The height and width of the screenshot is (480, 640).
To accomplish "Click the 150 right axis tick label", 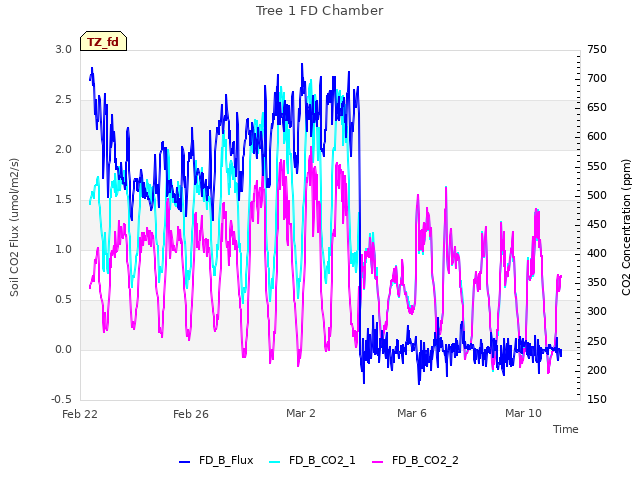I will pyautogui.click(x=597, y=399).
